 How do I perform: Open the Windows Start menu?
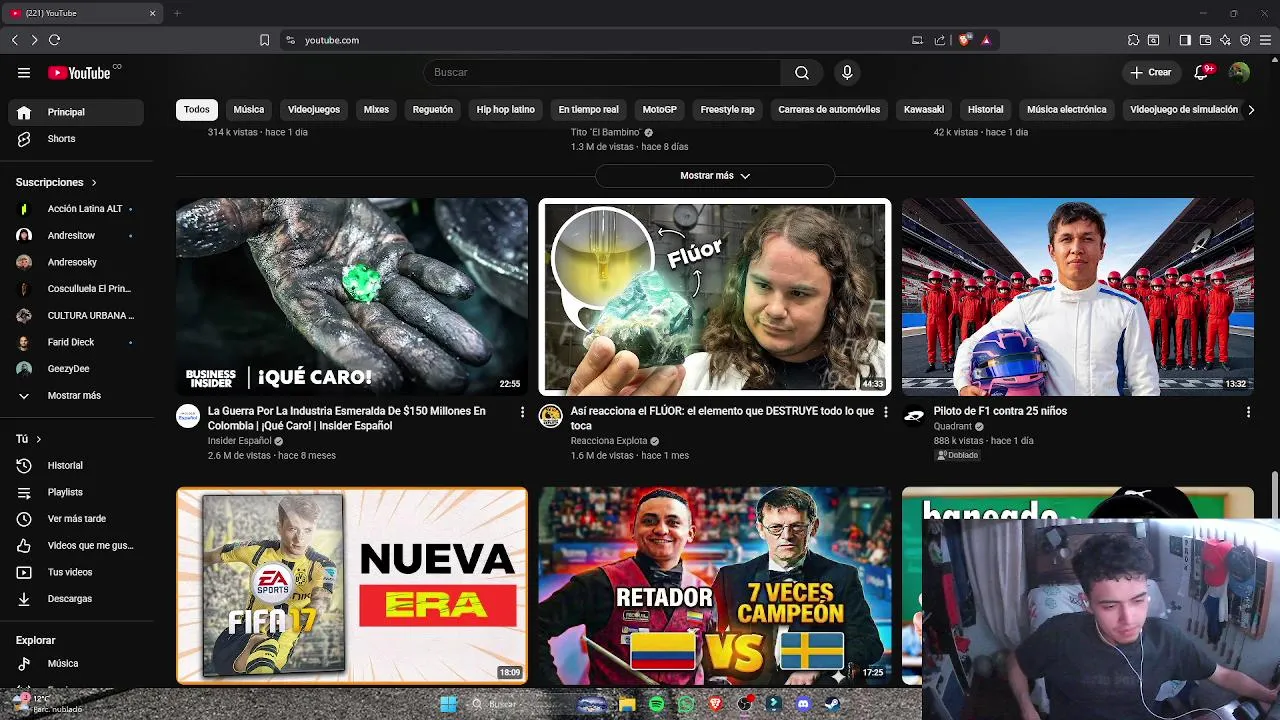tap(448, 704)
